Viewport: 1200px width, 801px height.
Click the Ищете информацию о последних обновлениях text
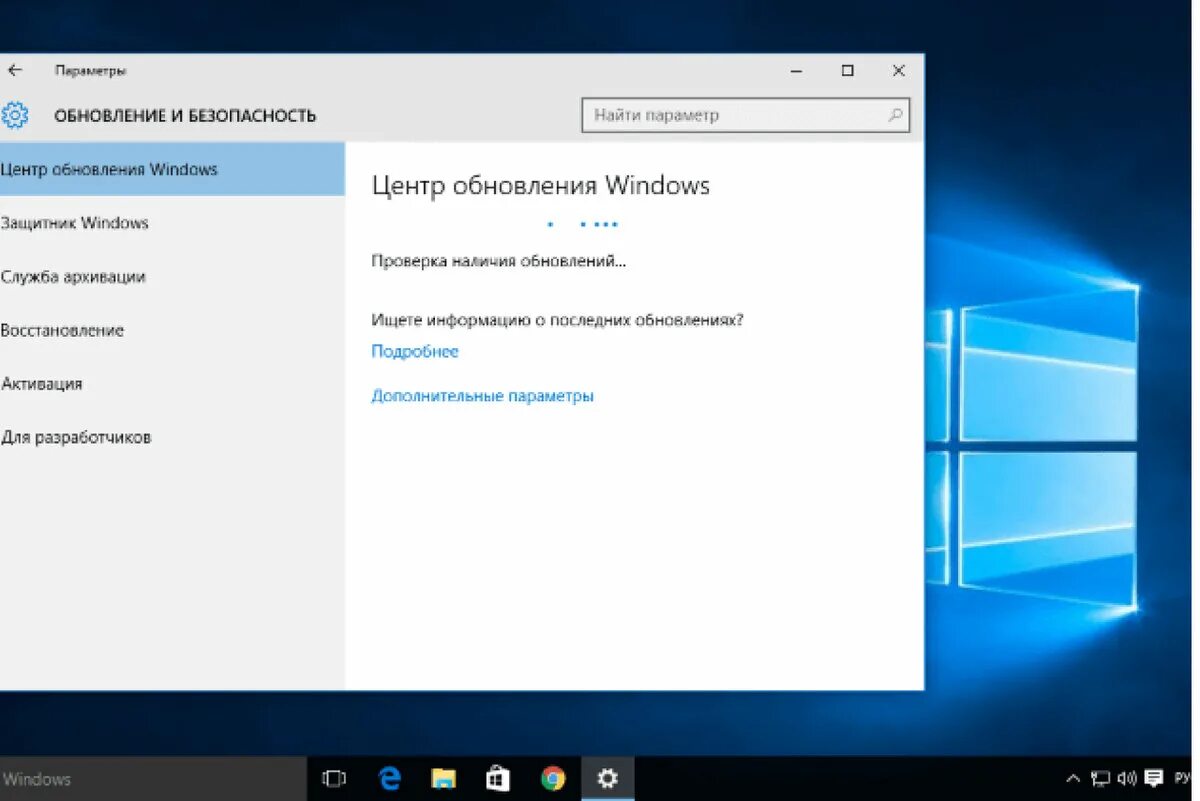pyautogui.click(x=558, y=320)
